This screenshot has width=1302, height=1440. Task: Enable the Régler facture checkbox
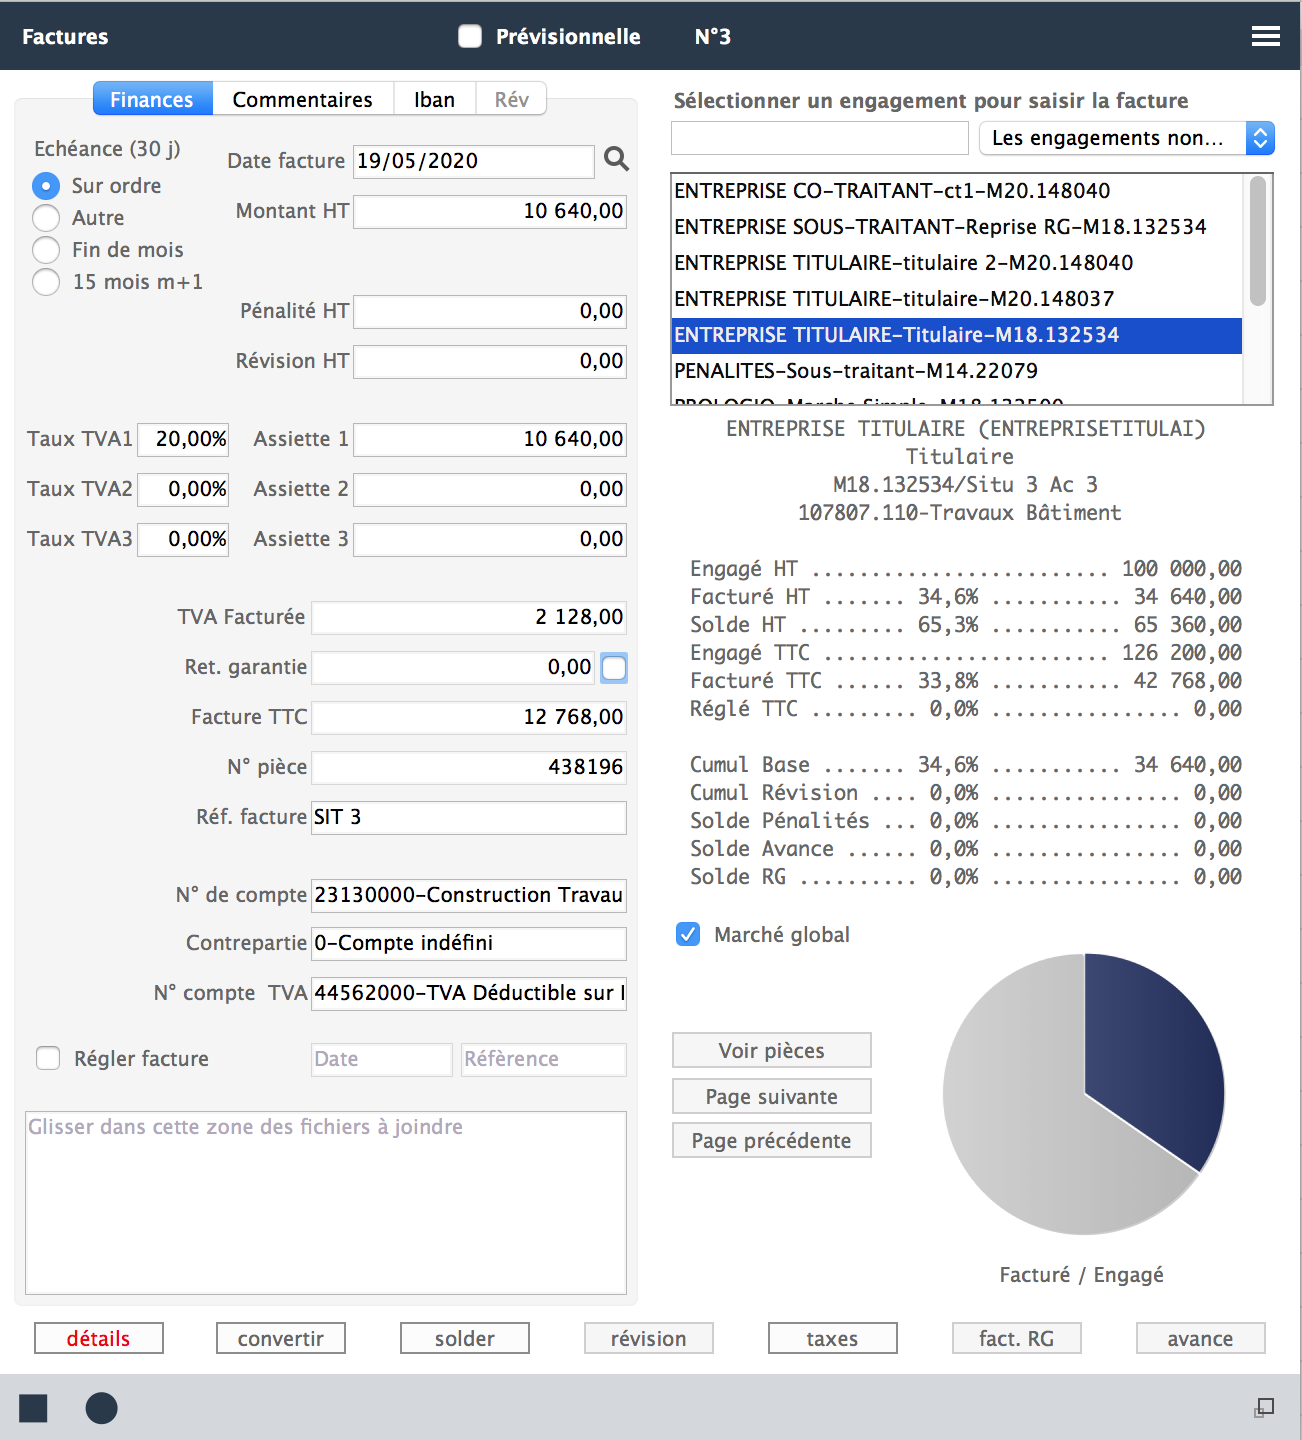(x=48, y=1058)
